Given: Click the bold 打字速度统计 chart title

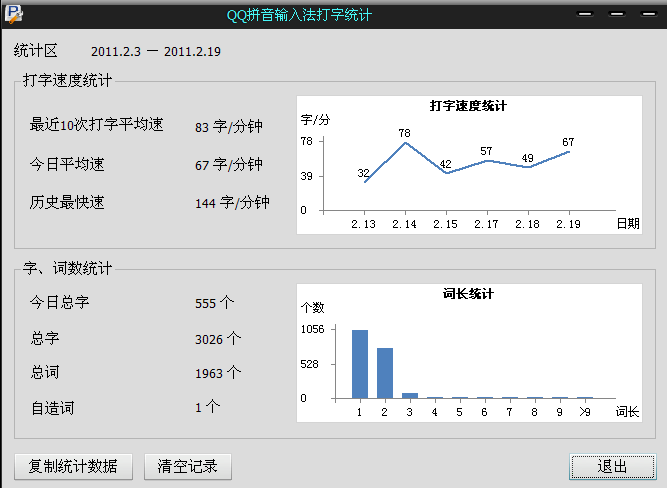Looking at the screenshot, I should point(468,106).
